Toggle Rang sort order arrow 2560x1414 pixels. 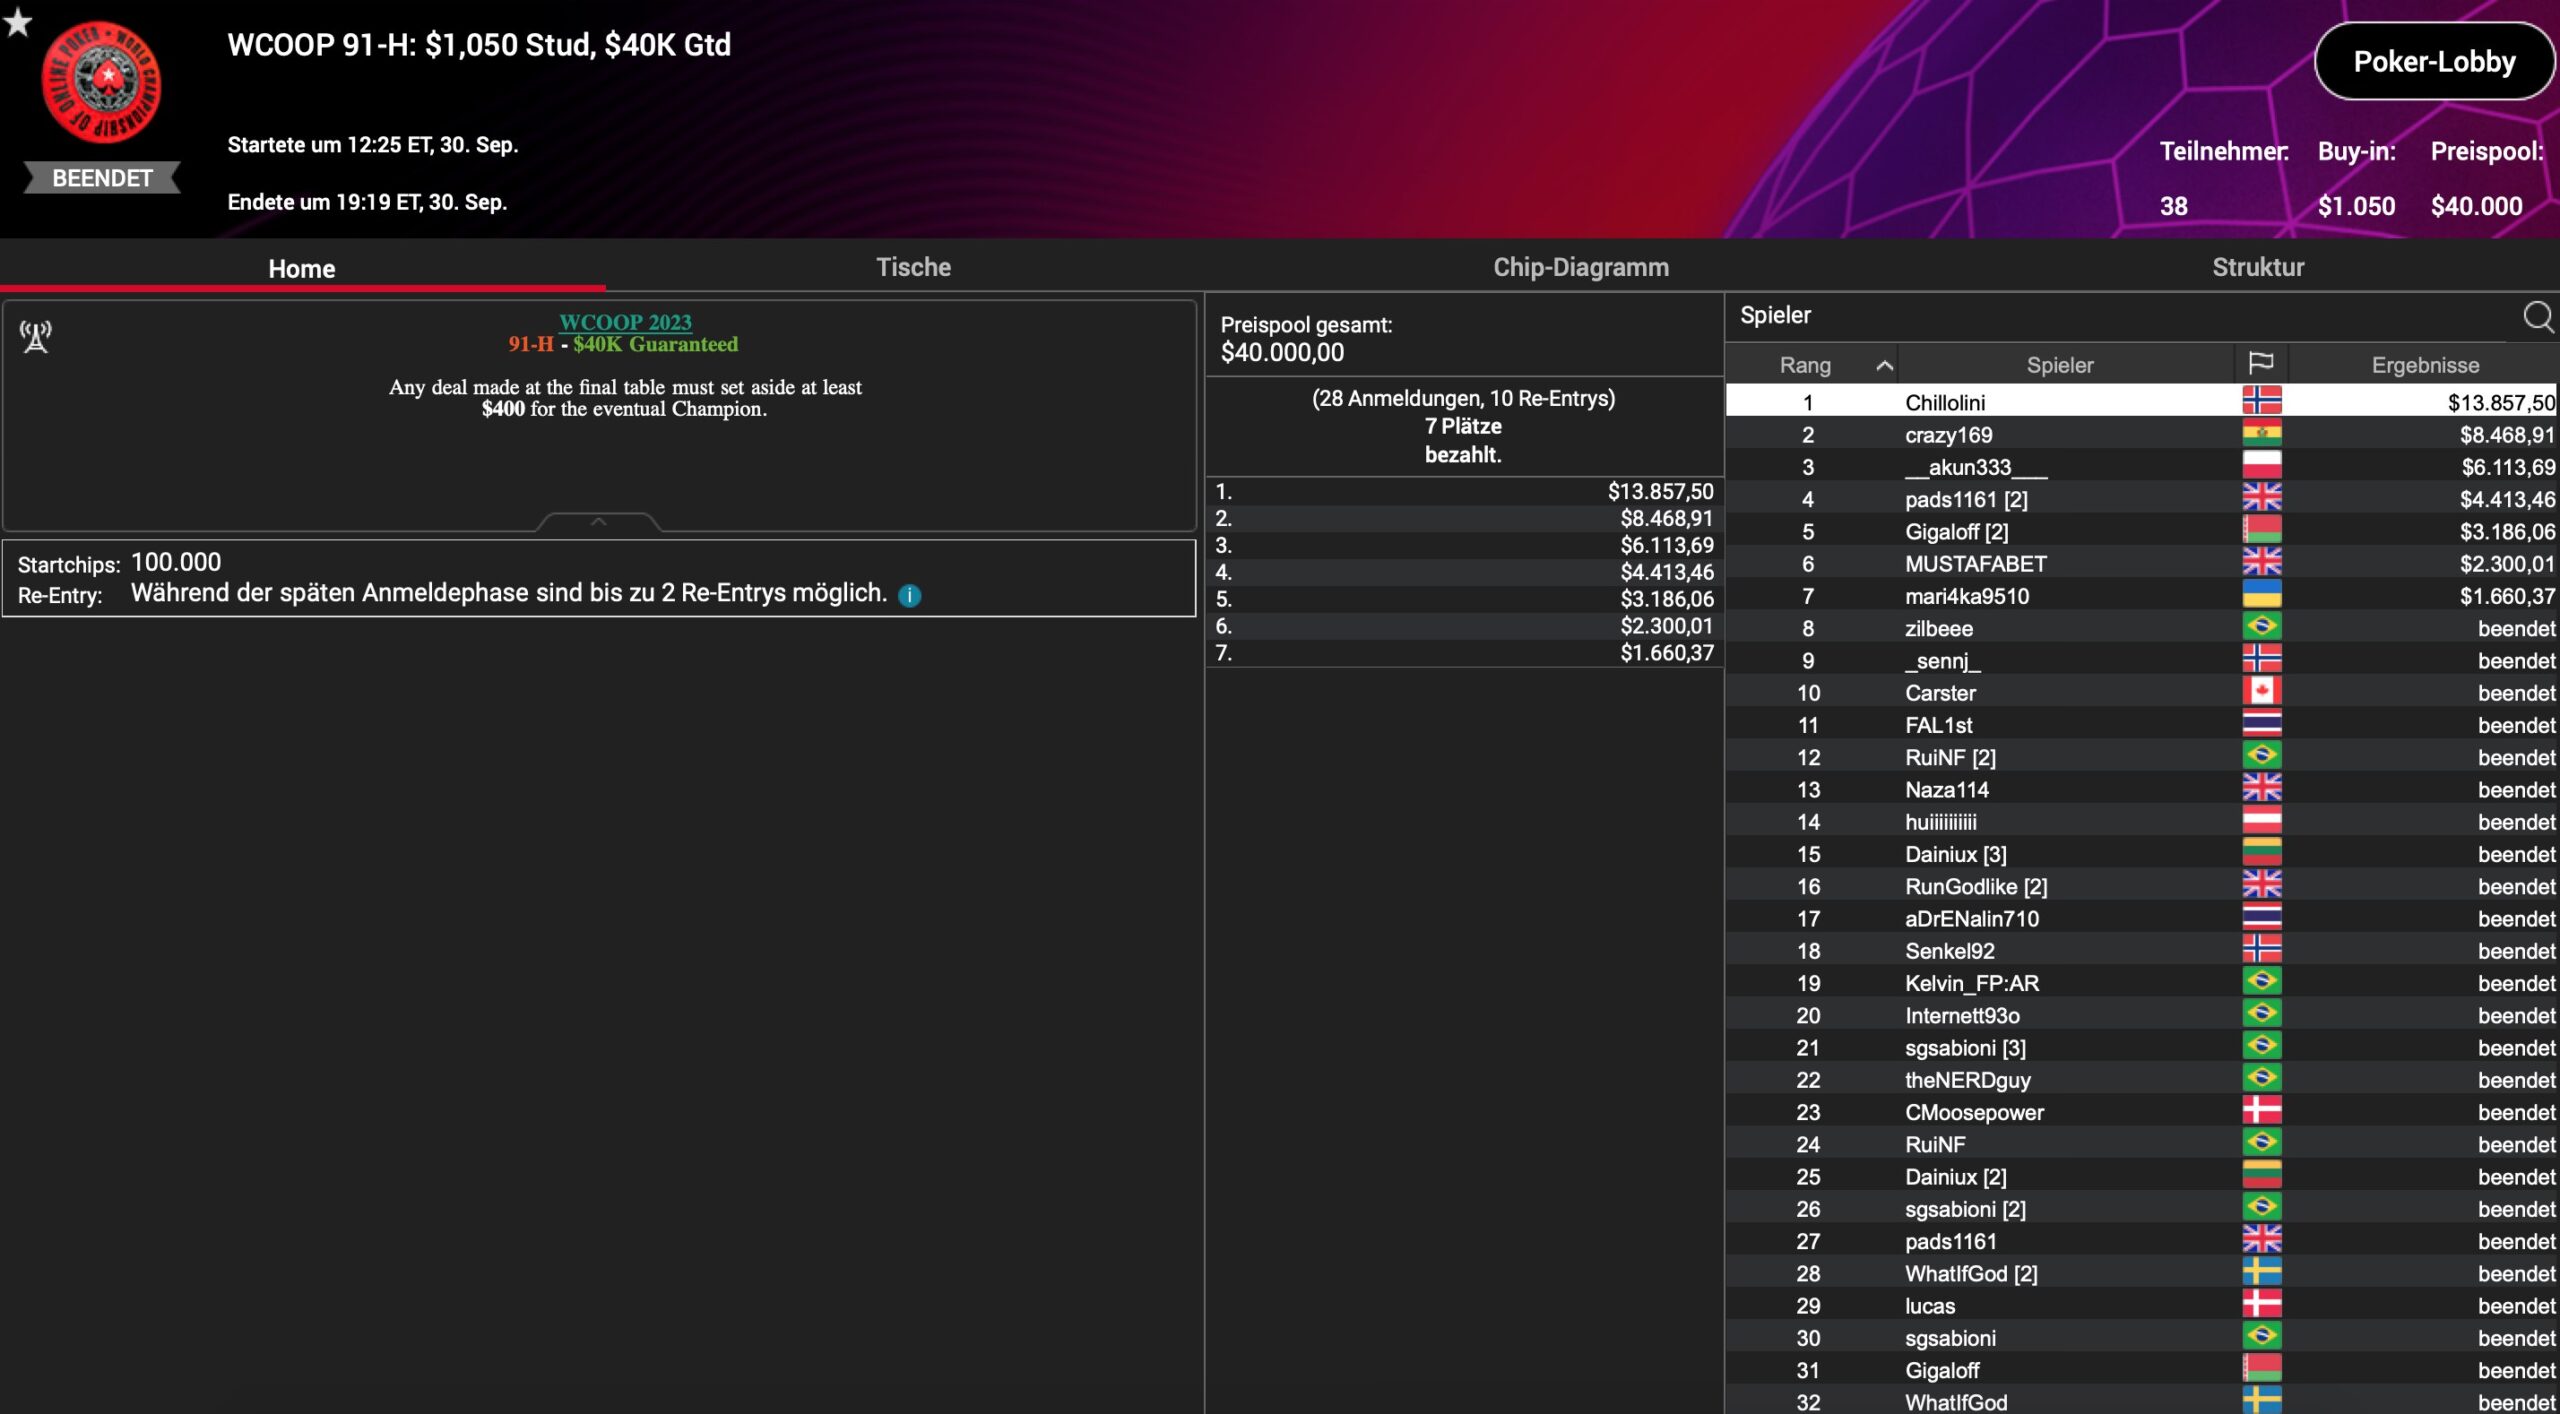click(1884, 365)
